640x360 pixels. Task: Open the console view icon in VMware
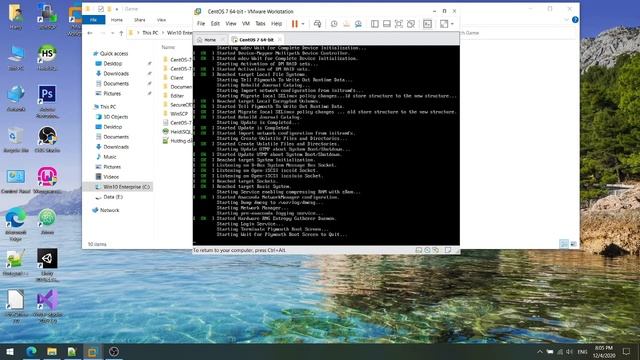pyautogui.click(x=427, y=24)
